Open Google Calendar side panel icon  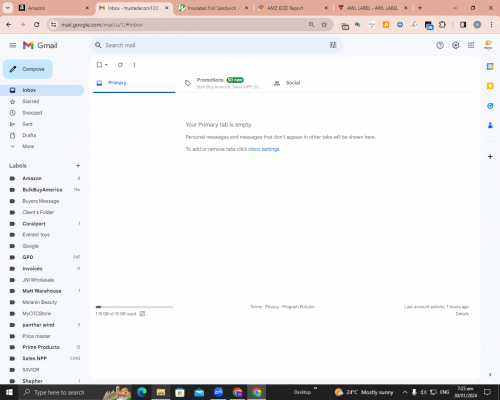490,66
